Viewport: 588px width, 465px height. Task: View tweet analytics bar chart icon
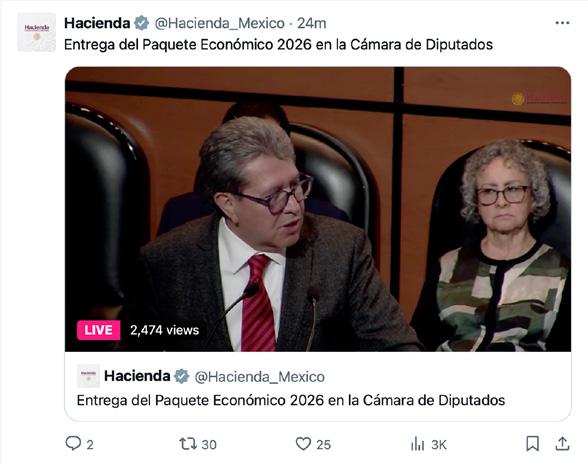click(x=417, y=444)
